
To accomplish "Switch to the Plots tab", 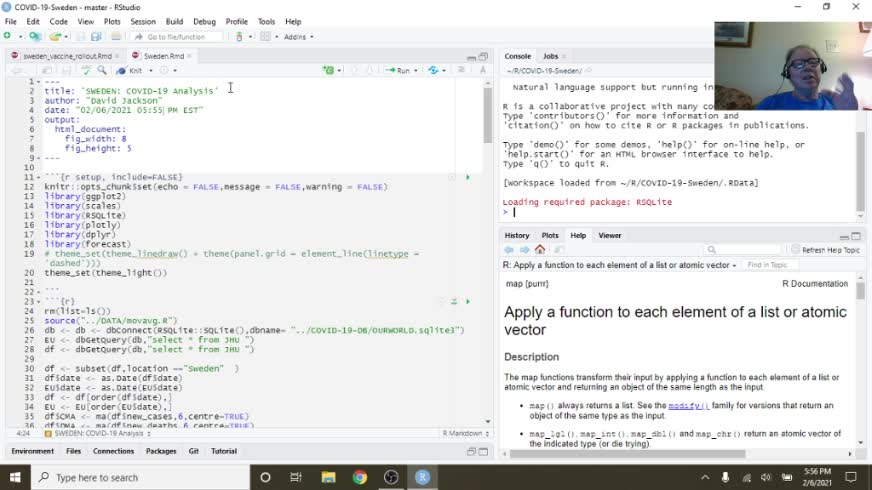I will (x=549, y=235).
